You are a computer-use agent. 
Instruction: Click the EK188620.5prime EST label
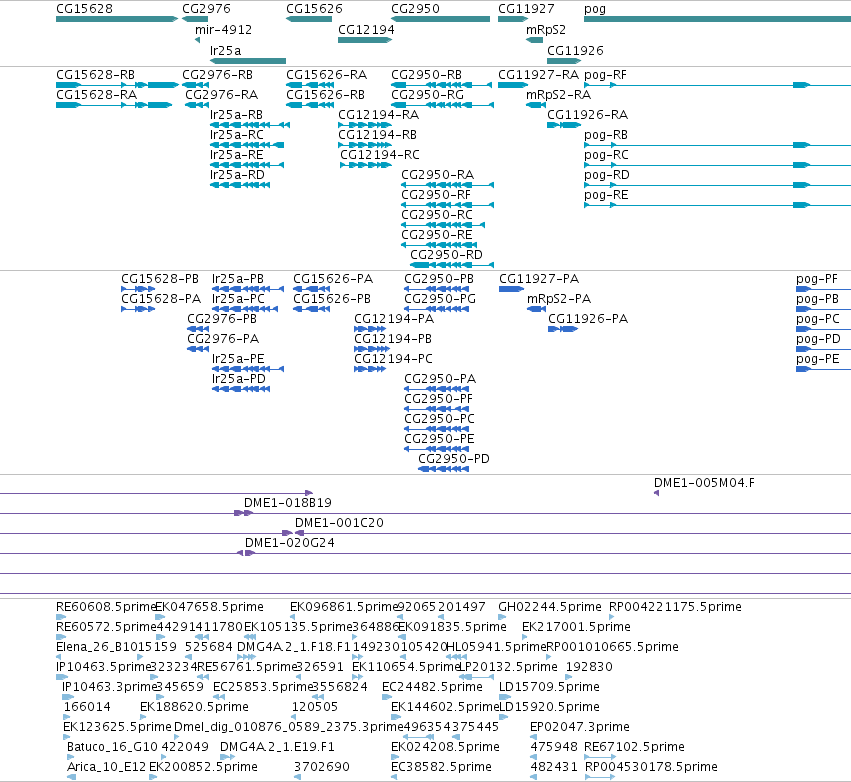[194, 707]
